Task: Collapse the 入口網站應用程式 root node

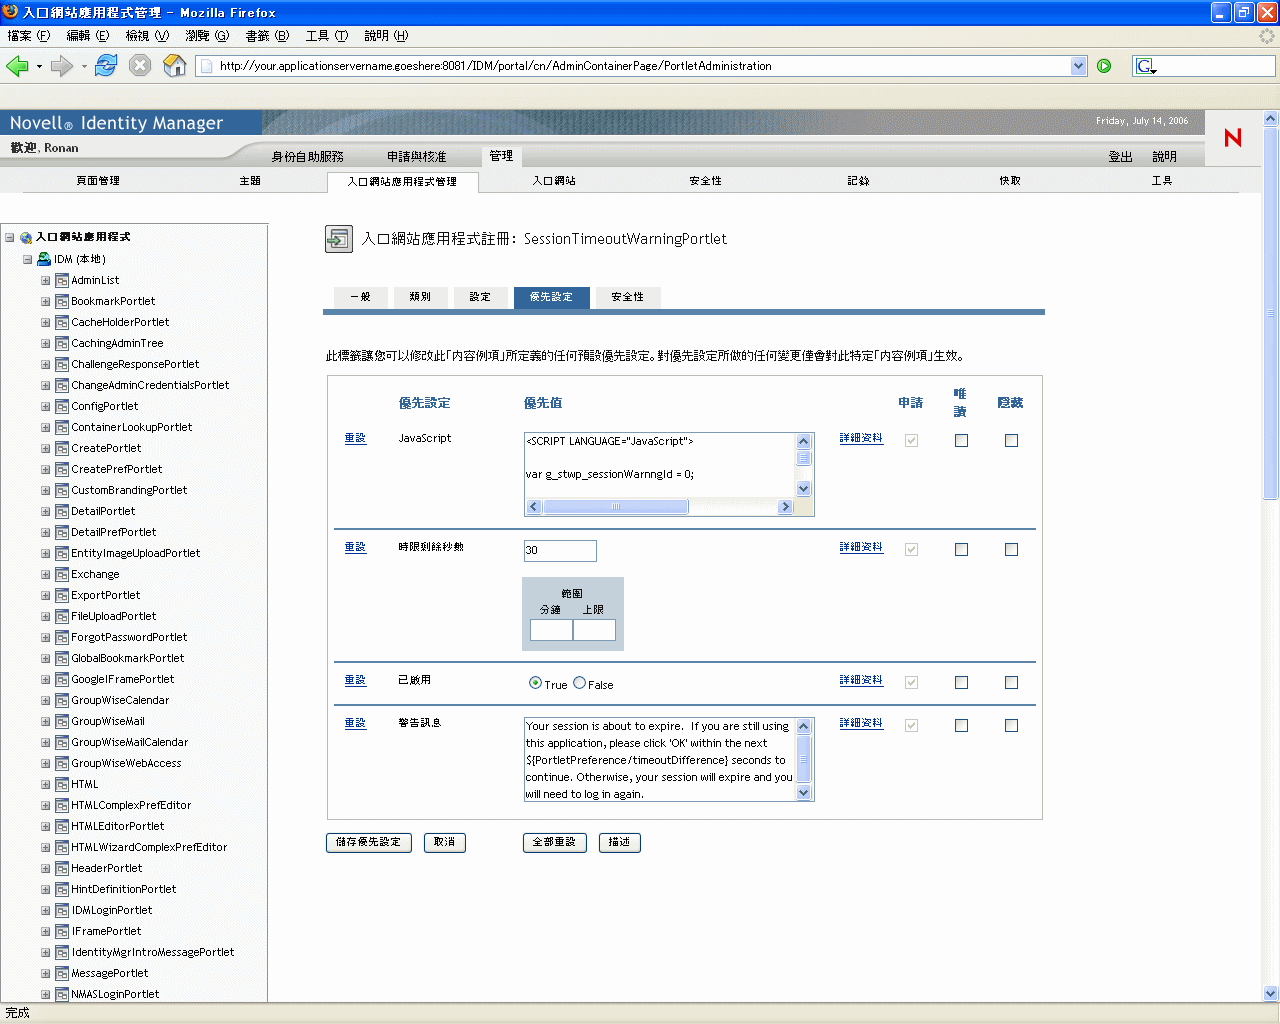Action: point(9,238)
